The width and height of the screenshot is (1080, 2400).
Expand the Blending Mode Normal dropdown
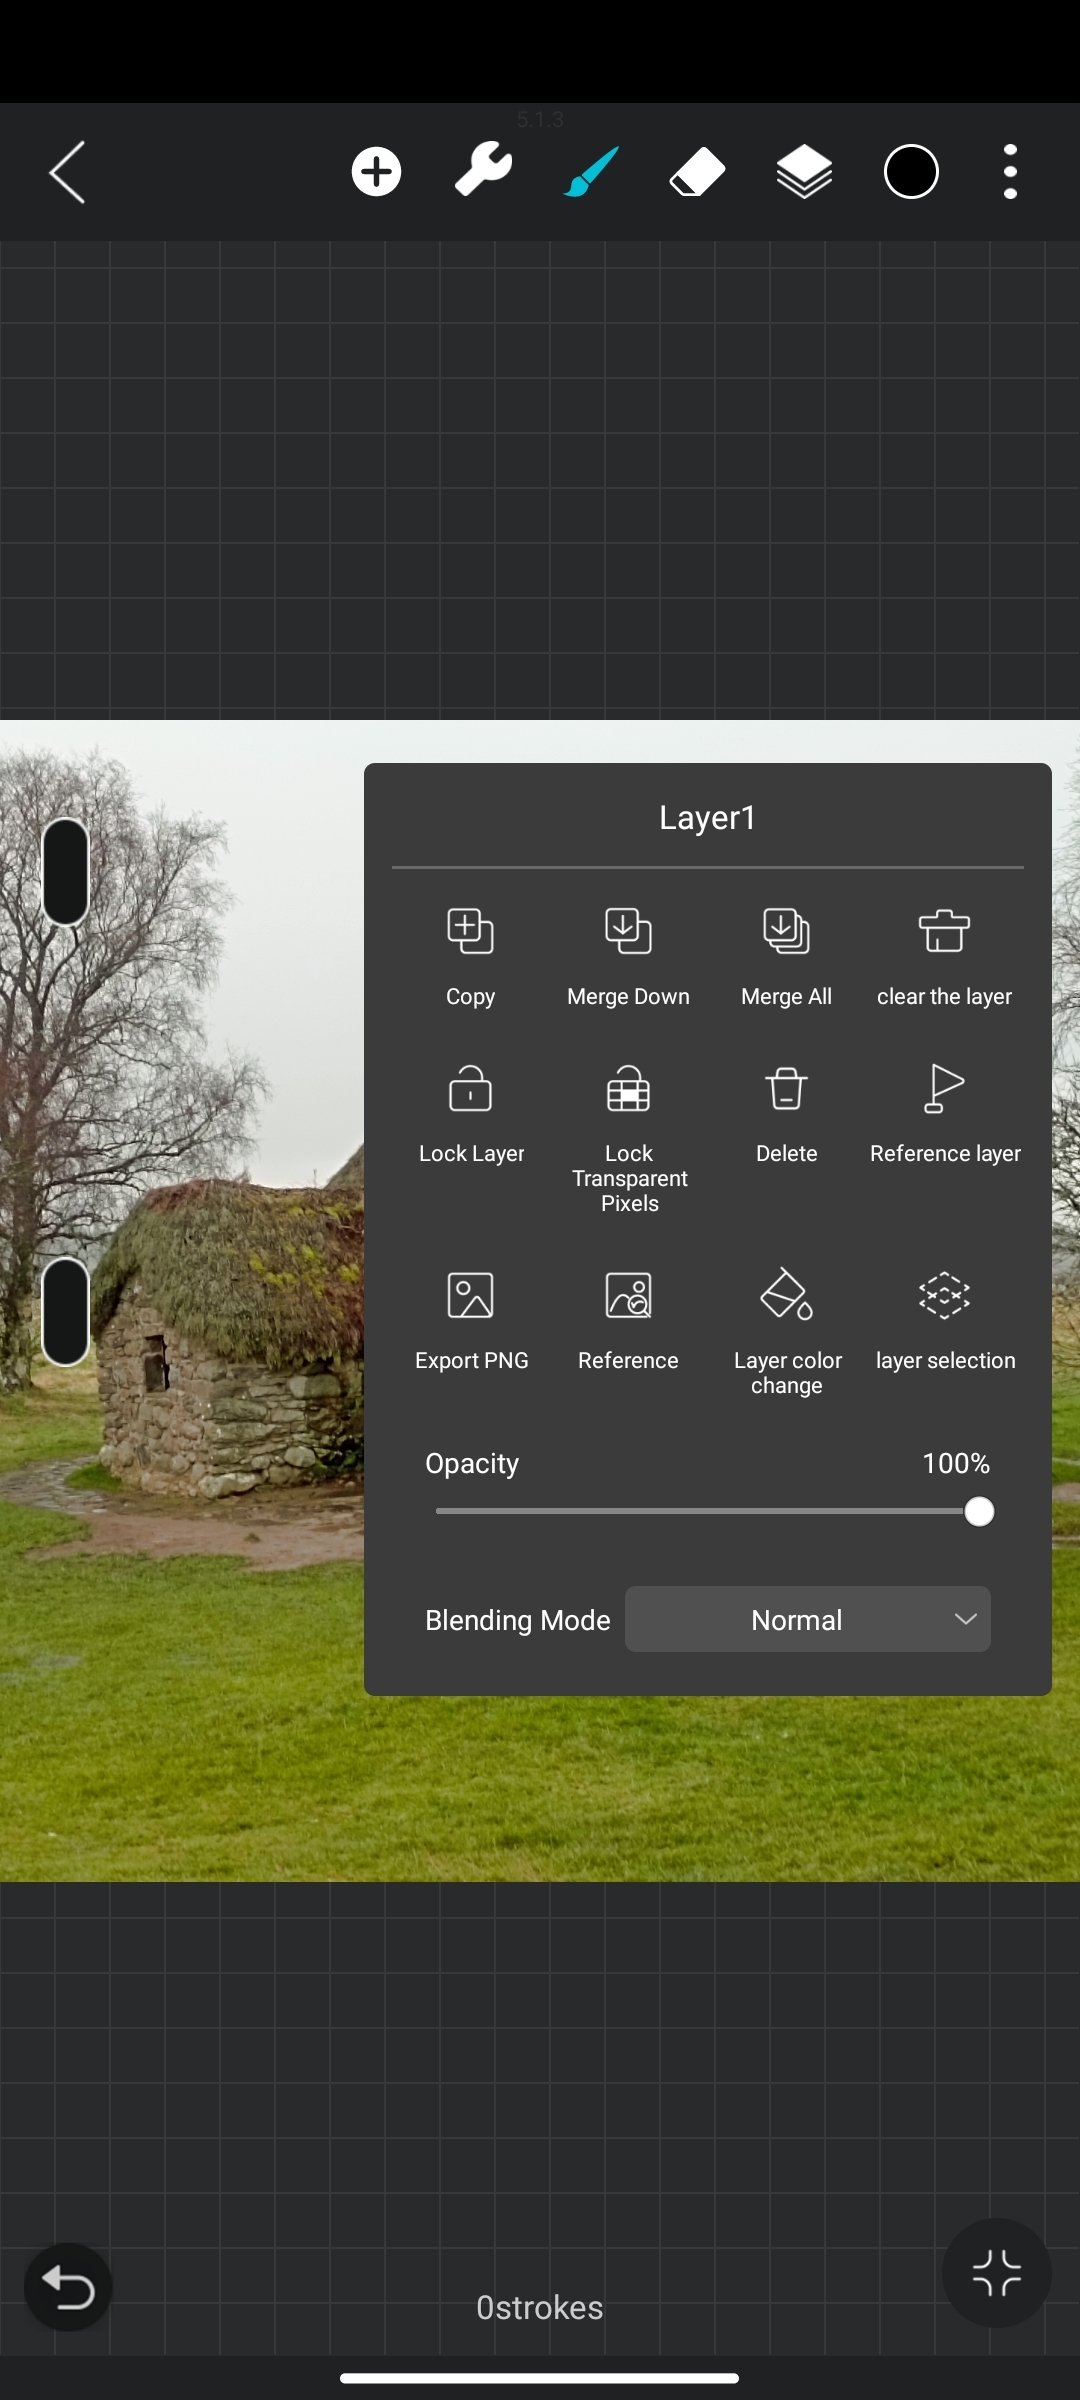pyautogui.click(x=808, y=1619)
